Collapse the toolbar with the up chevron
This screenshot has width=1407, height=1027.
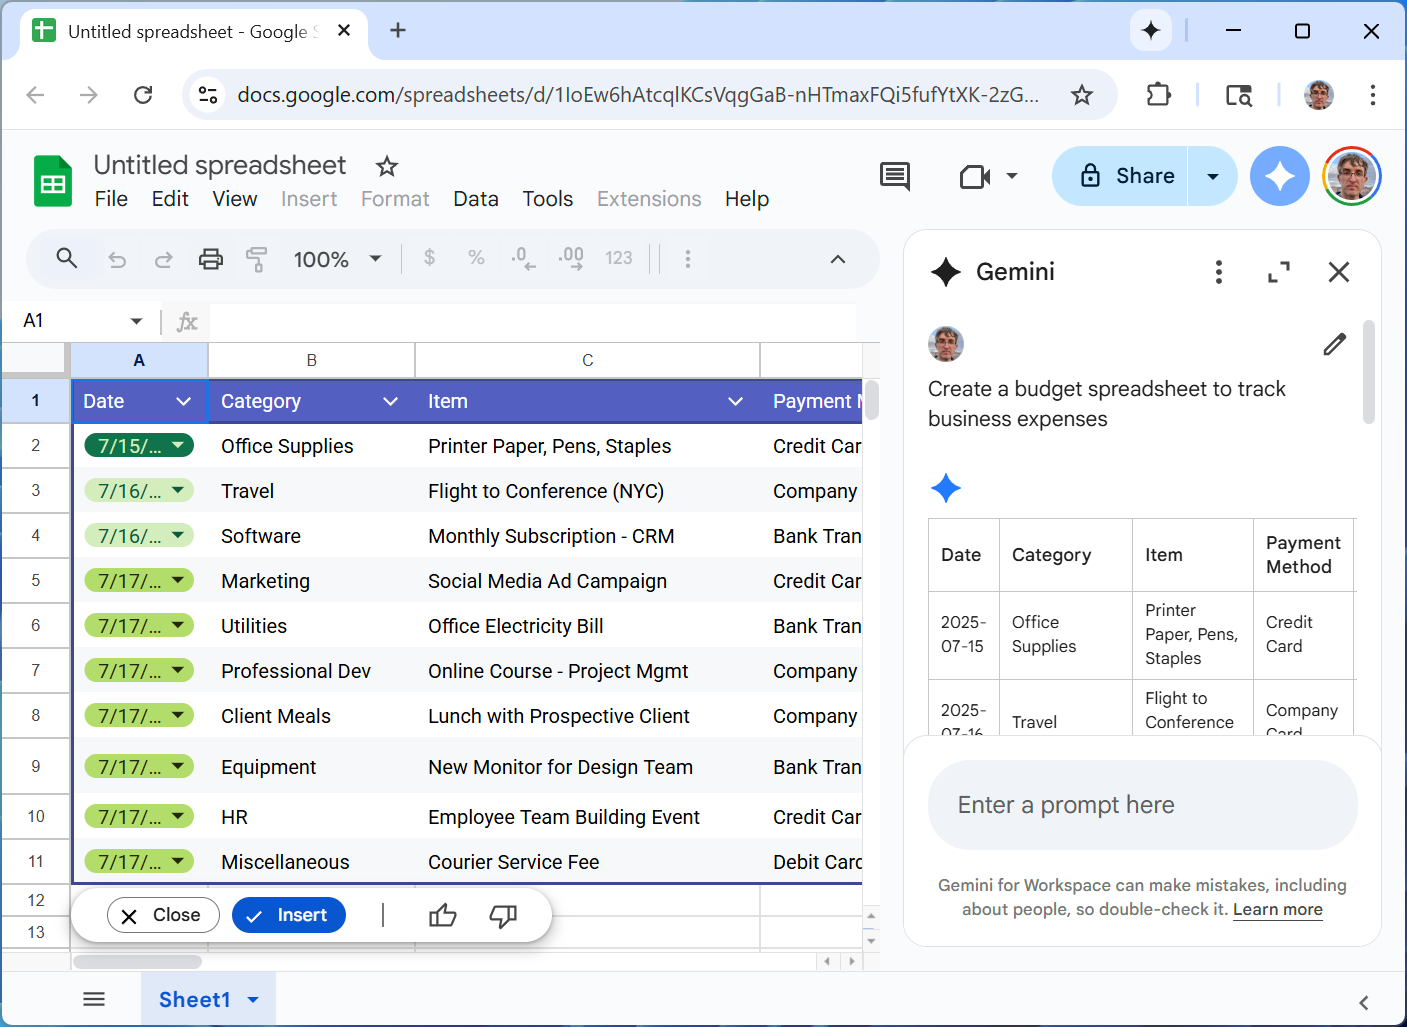(838, 259)
